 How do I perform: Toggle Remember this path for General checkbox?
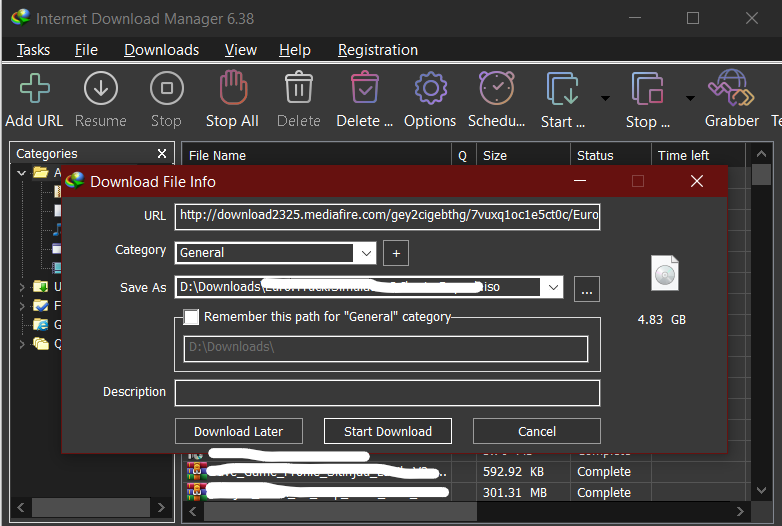pos(191,317)
